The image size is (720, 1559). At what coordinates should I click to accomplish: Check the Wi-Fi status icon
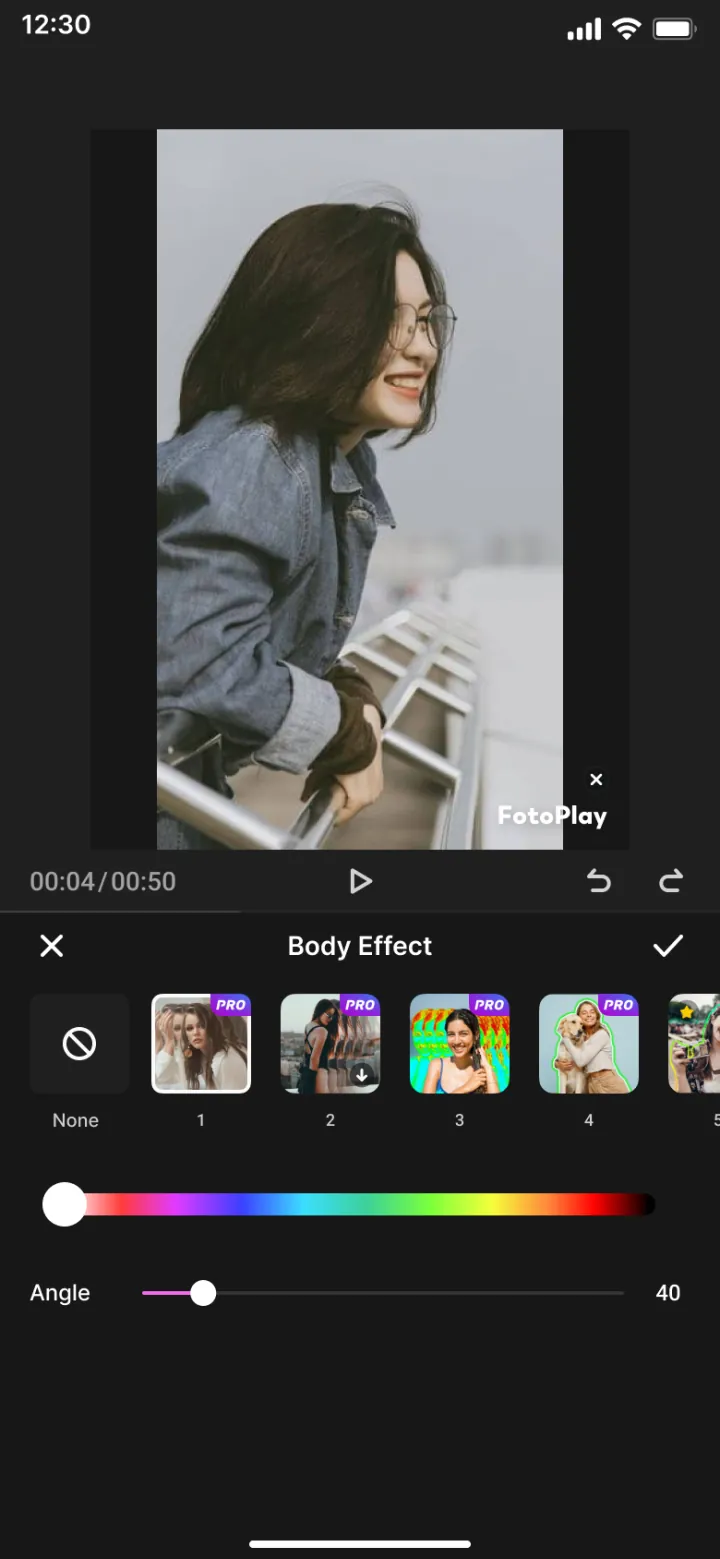click(627, 28)
